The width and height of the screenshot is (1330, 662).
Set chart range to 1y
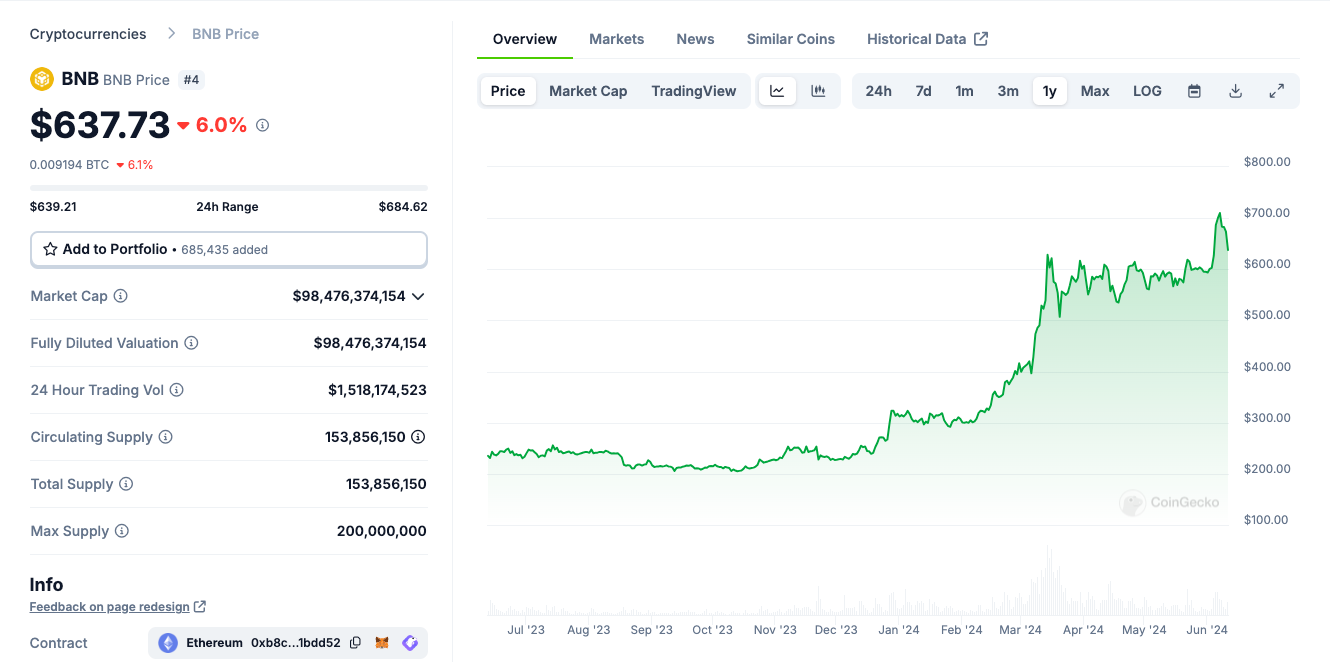pyautogui.click(x=1050, y=91)
